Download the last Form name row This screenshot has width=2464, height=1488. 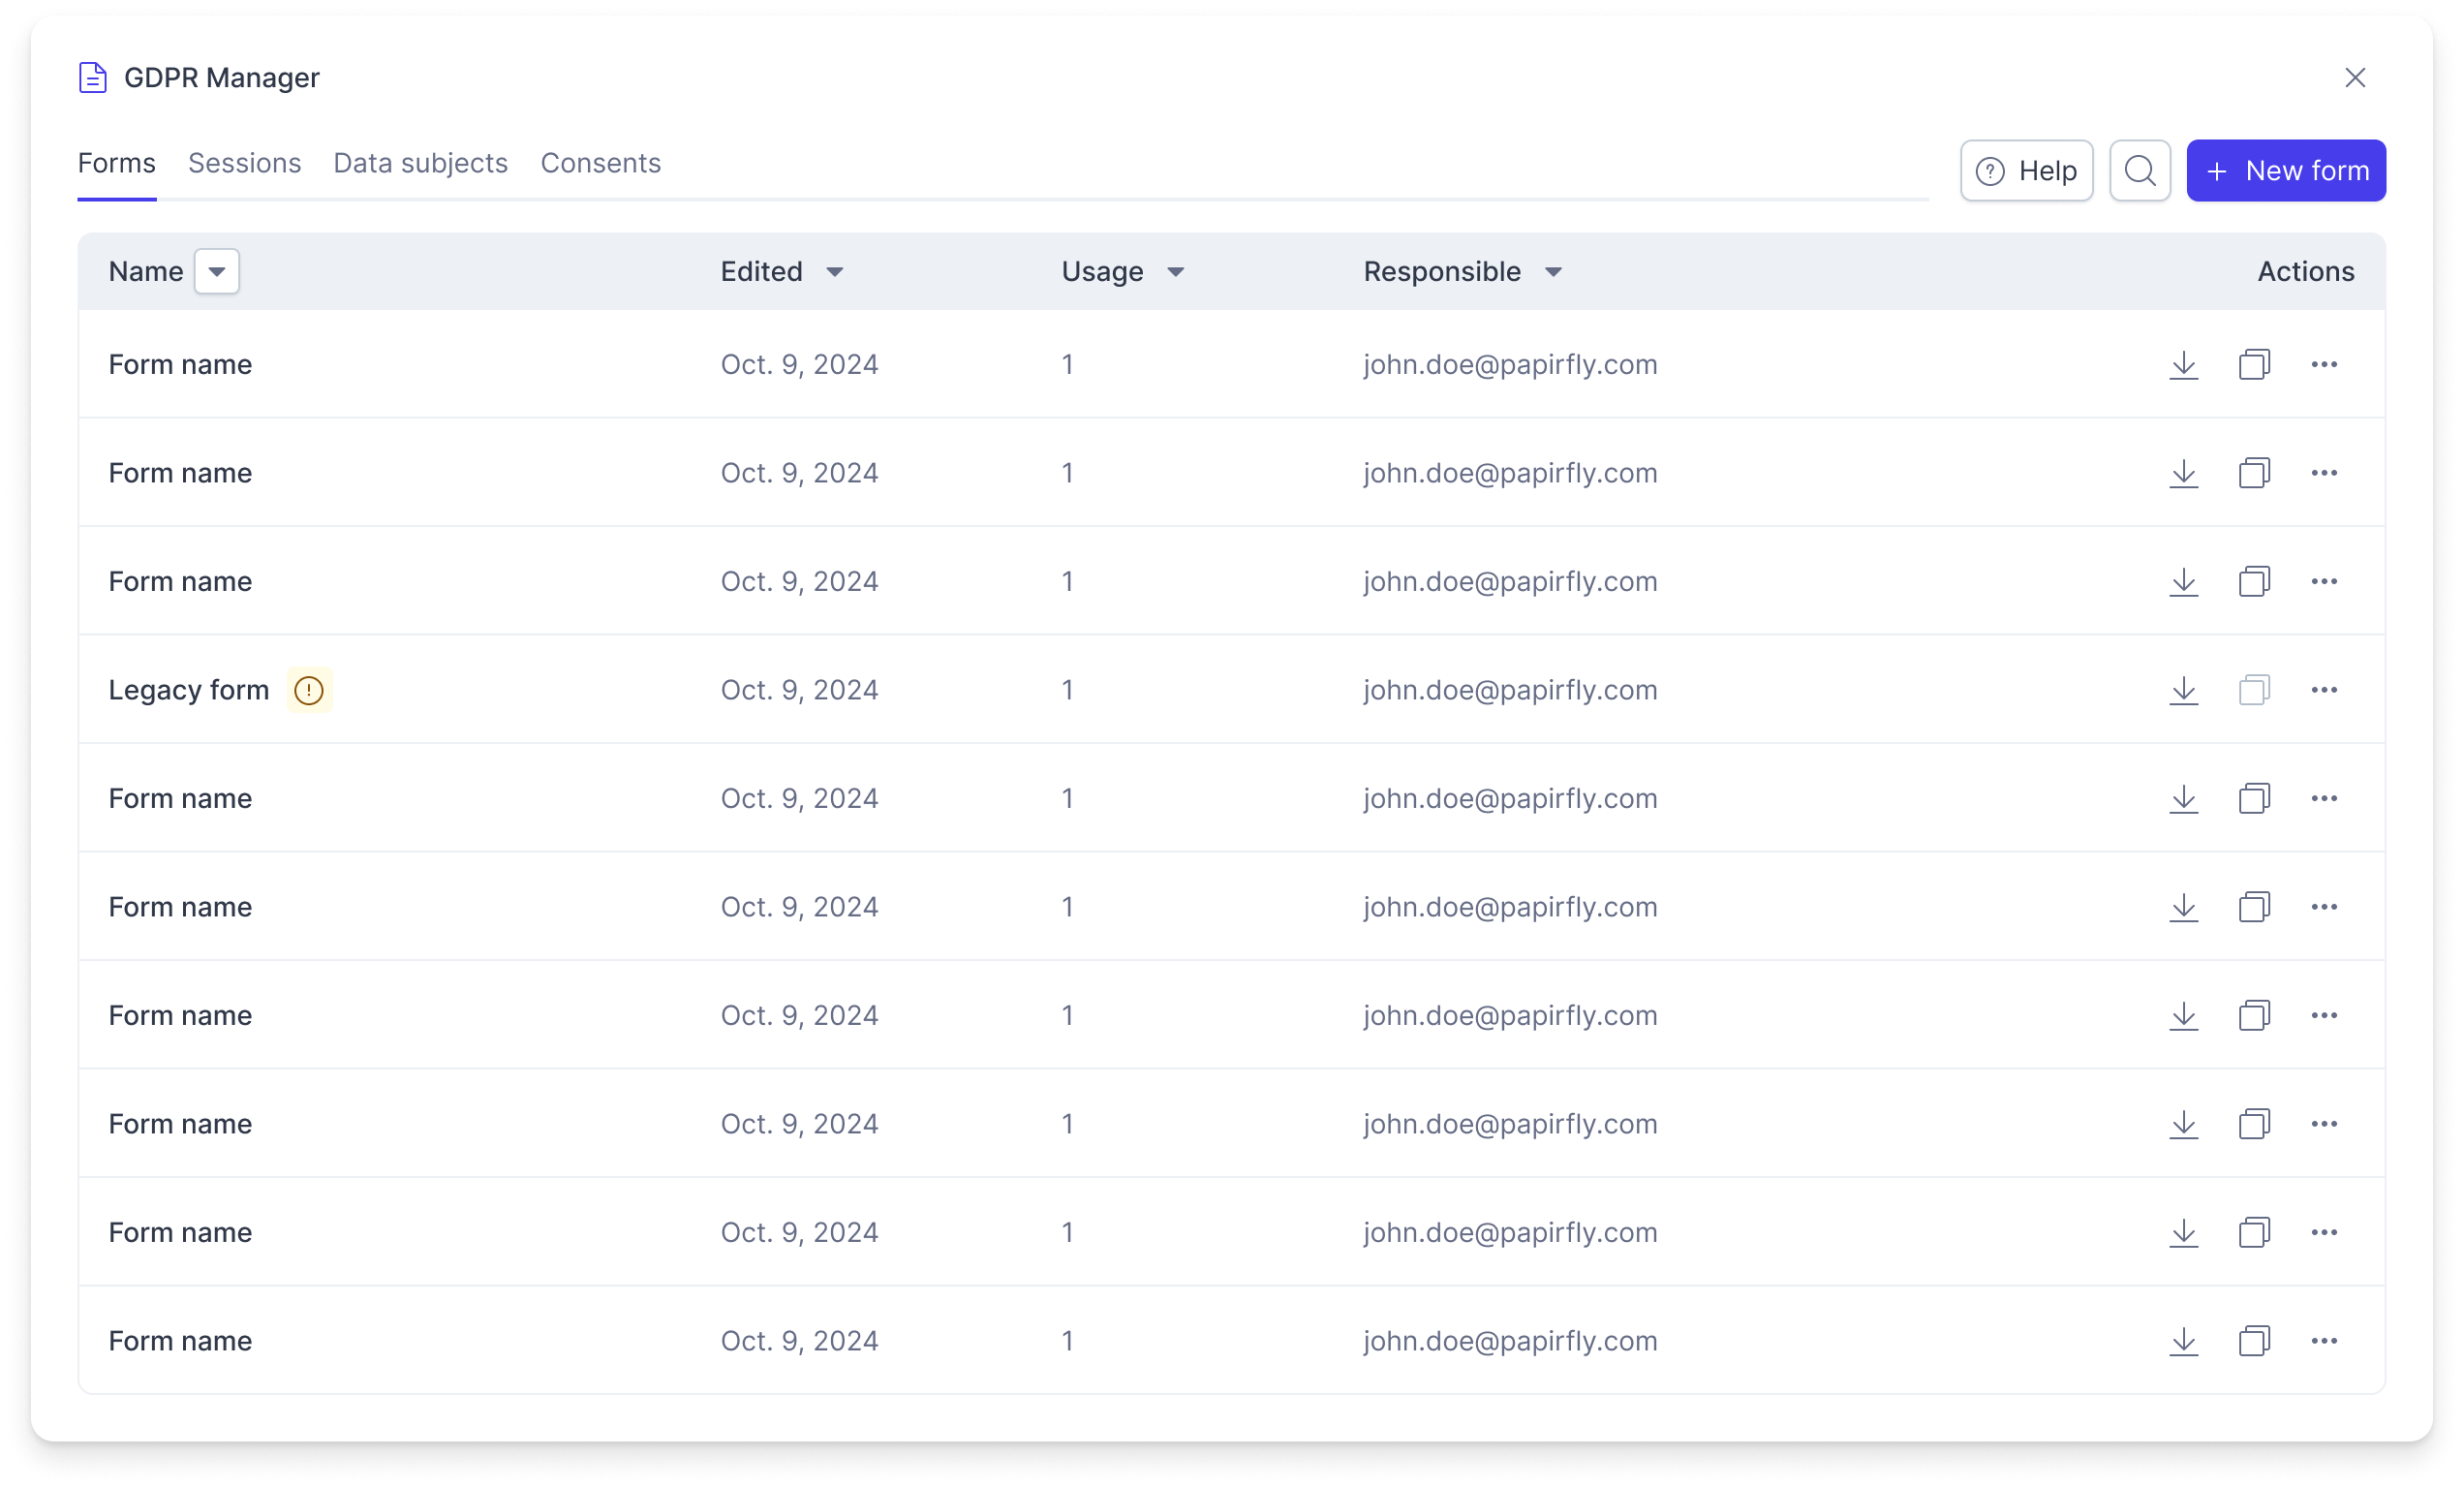click(2184, 1341)
